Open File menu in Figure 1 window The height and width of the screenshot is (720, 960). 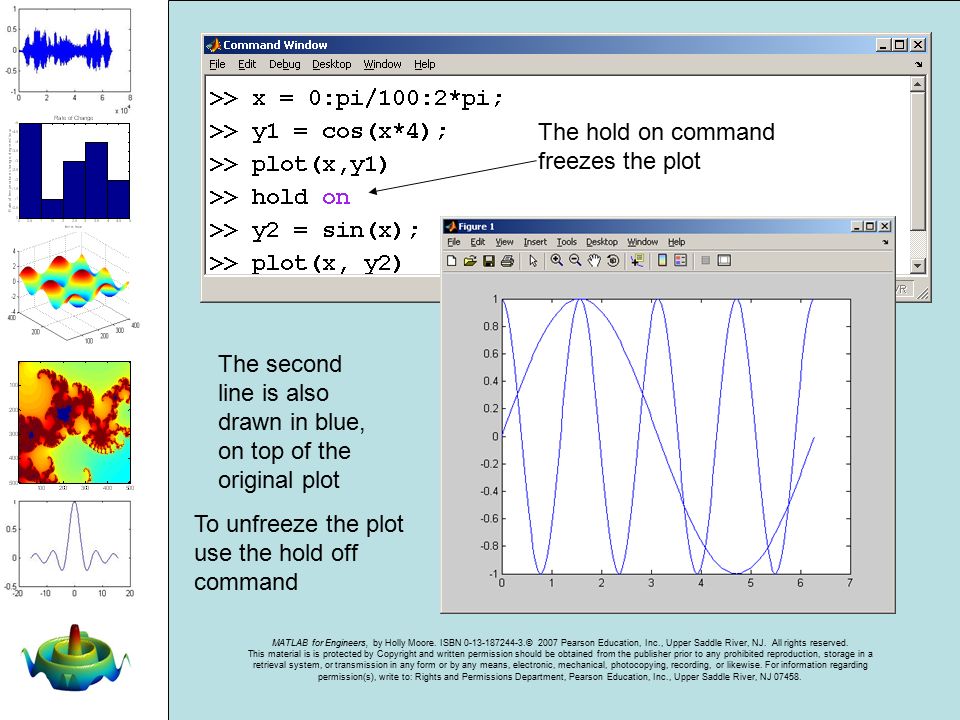[454, 242]
